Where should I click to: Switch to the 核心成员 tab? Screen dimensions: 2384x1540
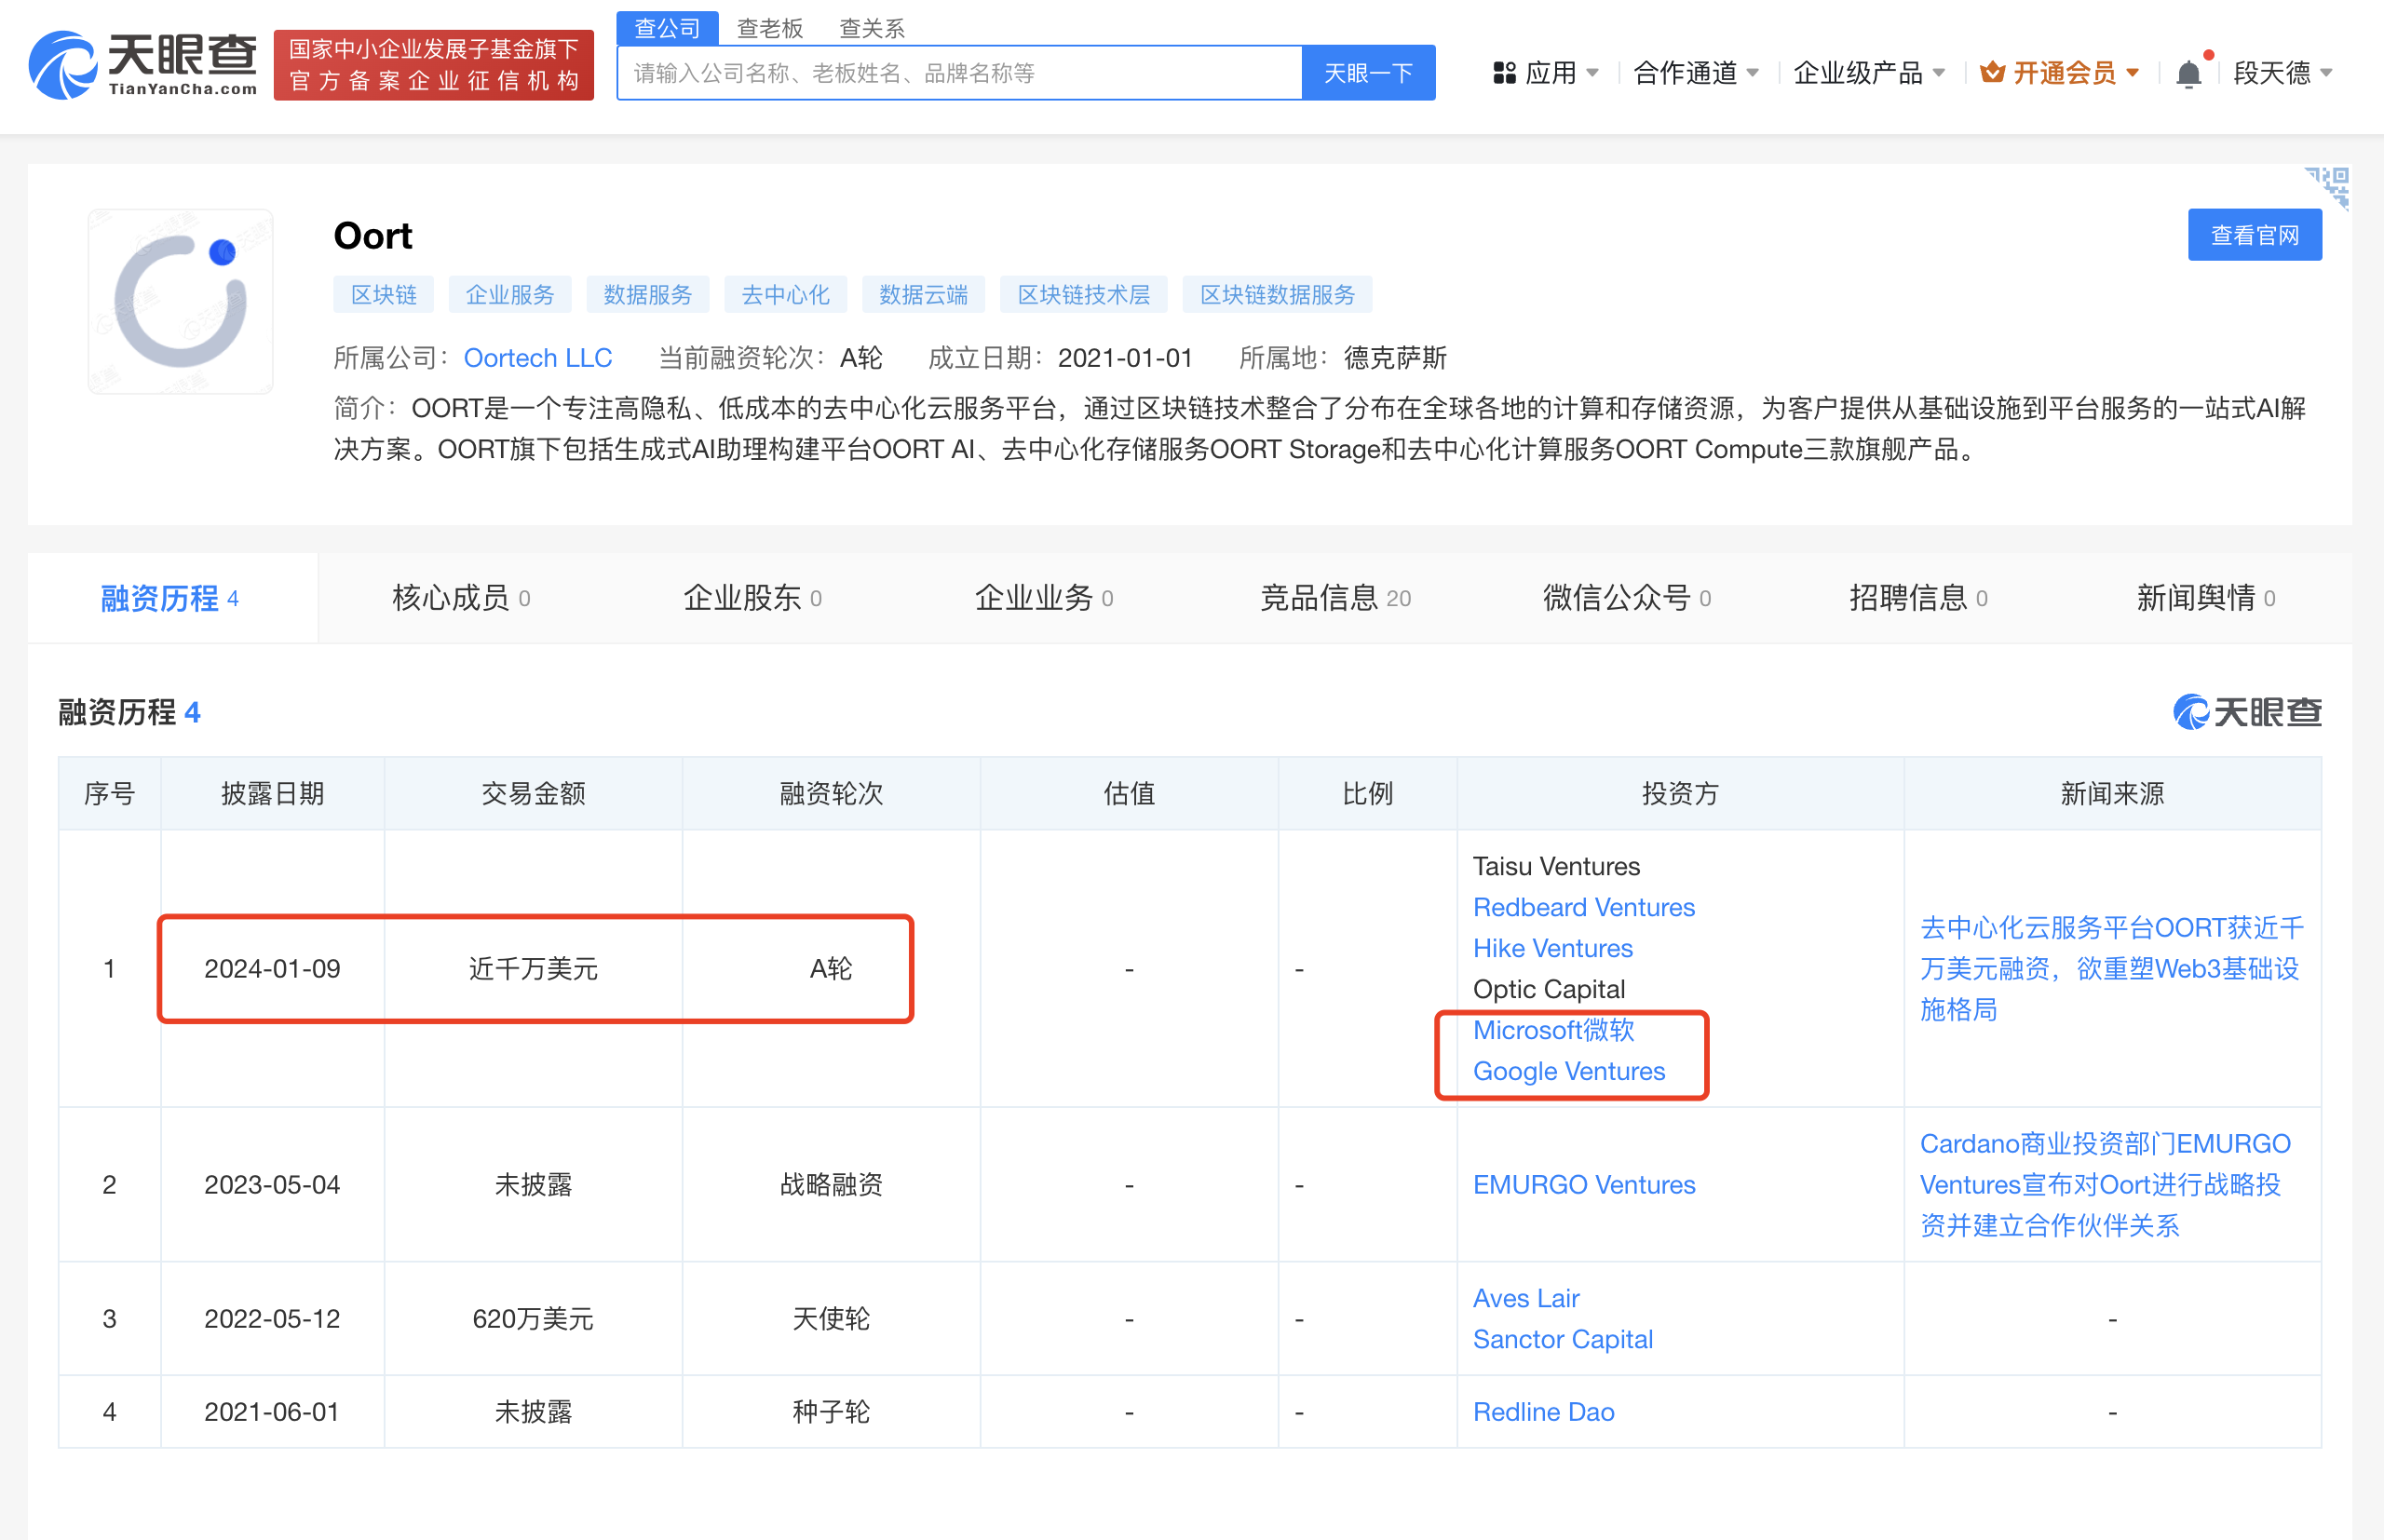461,598
